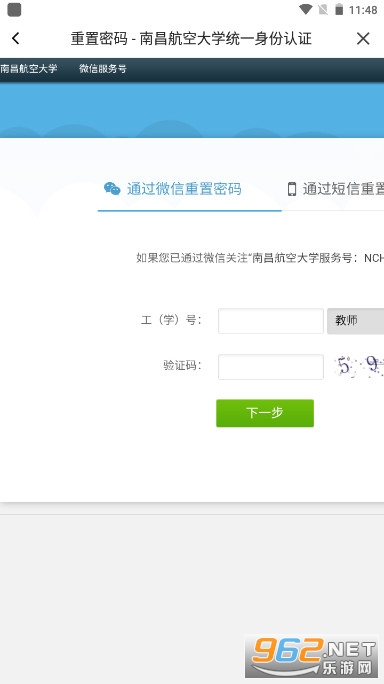This screenshot has height=684, width=384.
Task: Refresh the captcha image
Action: tap(359, 366)
